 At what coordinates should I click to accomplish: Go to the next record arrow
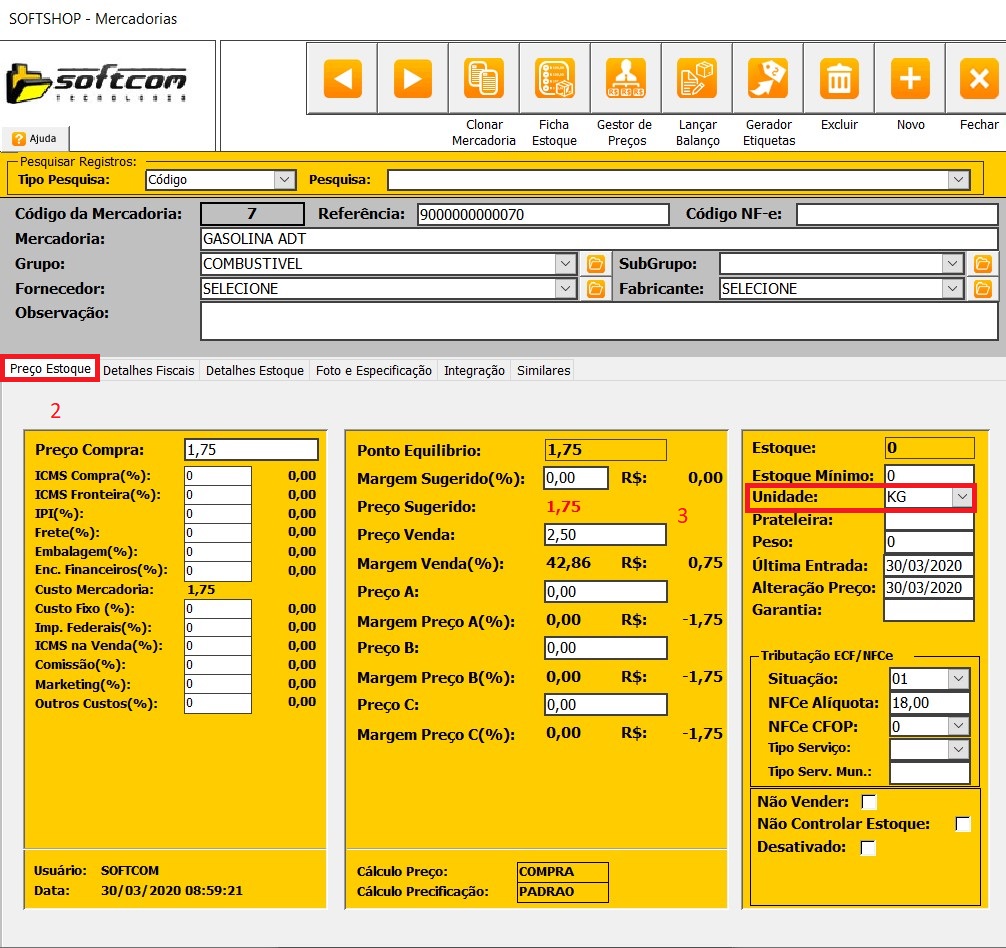click(x=412, y=78)
